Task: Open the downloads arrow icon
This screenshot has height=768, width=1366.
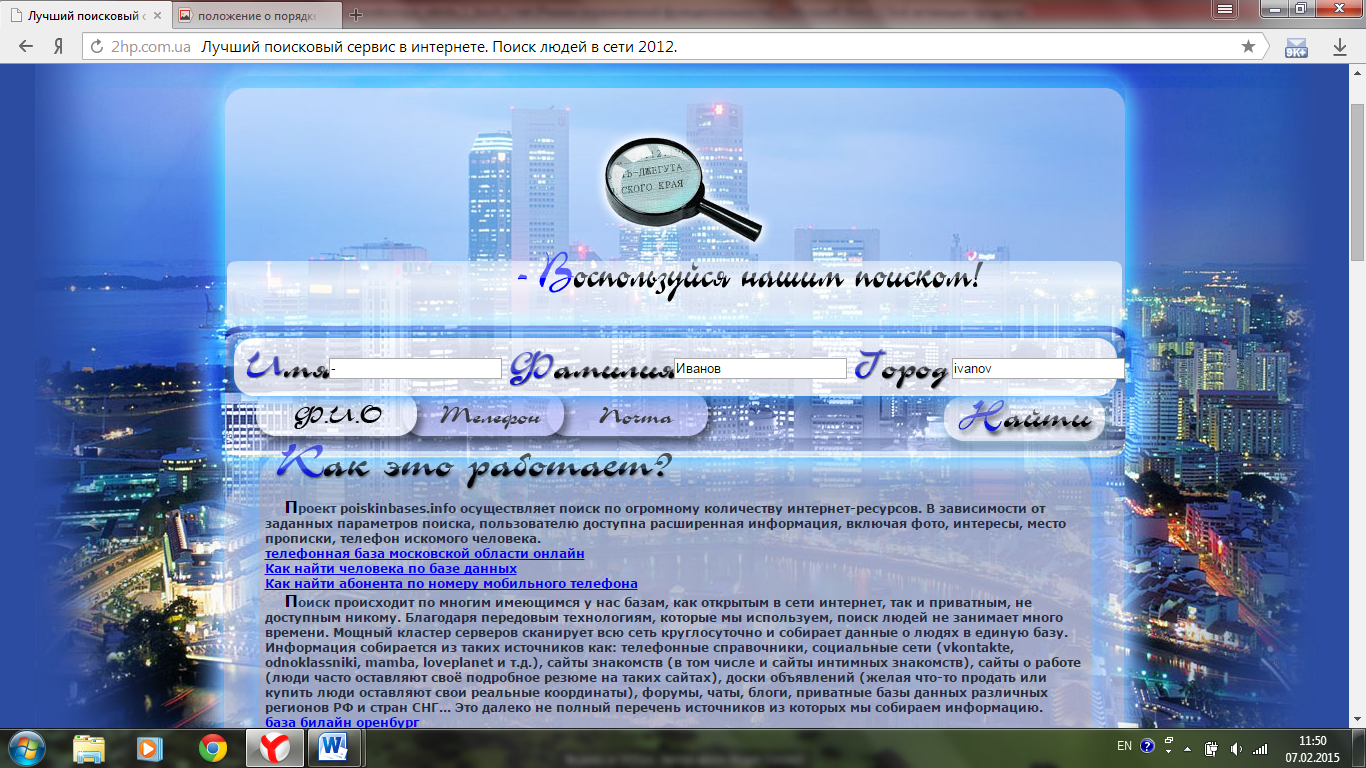Action: click(1340, 46)
